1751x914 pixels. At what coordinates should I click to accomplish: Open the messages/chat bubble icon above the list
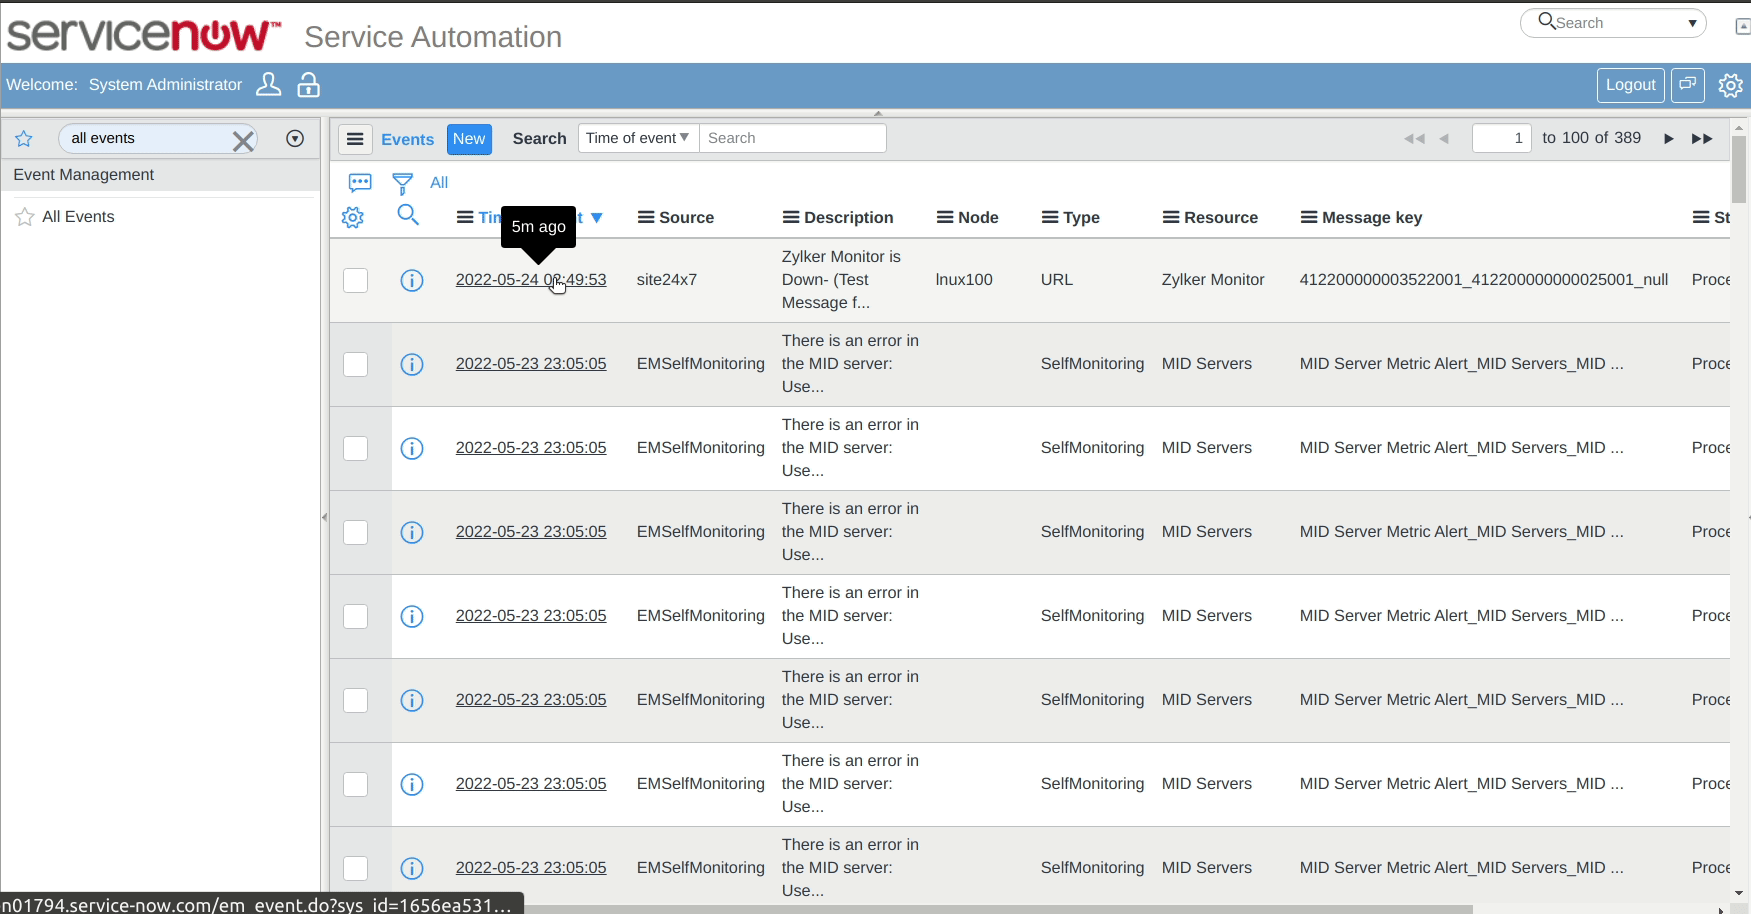[359, 182]
